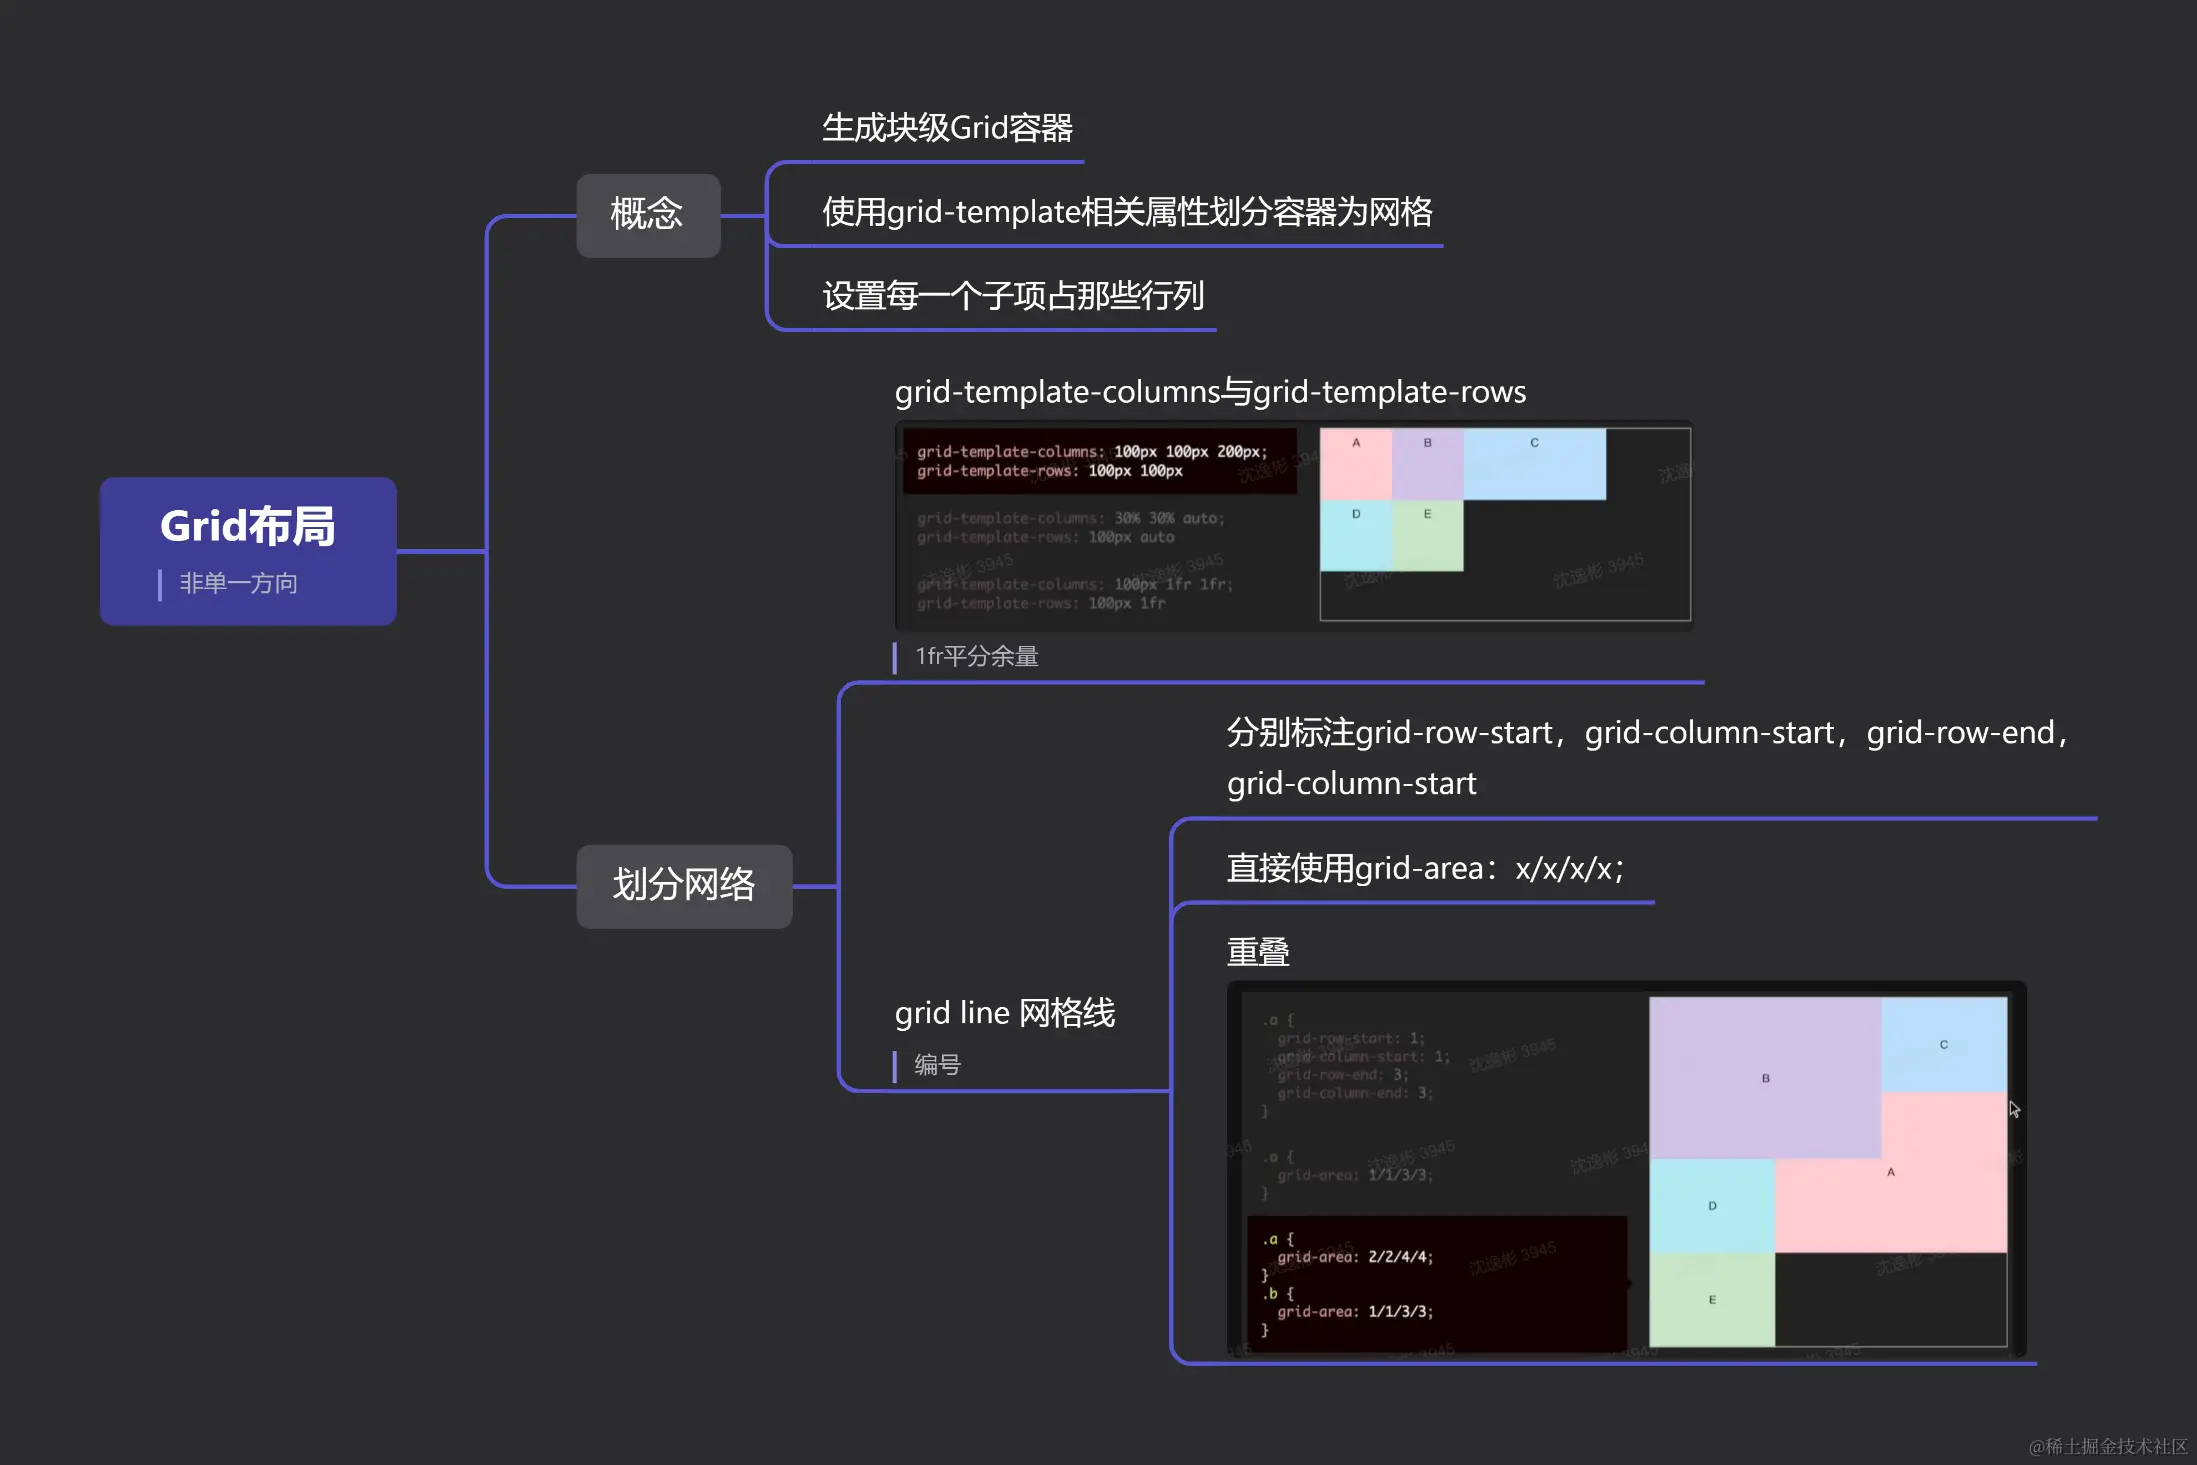
Task: Click the 编号 note label
Action: coord(937,1065)
